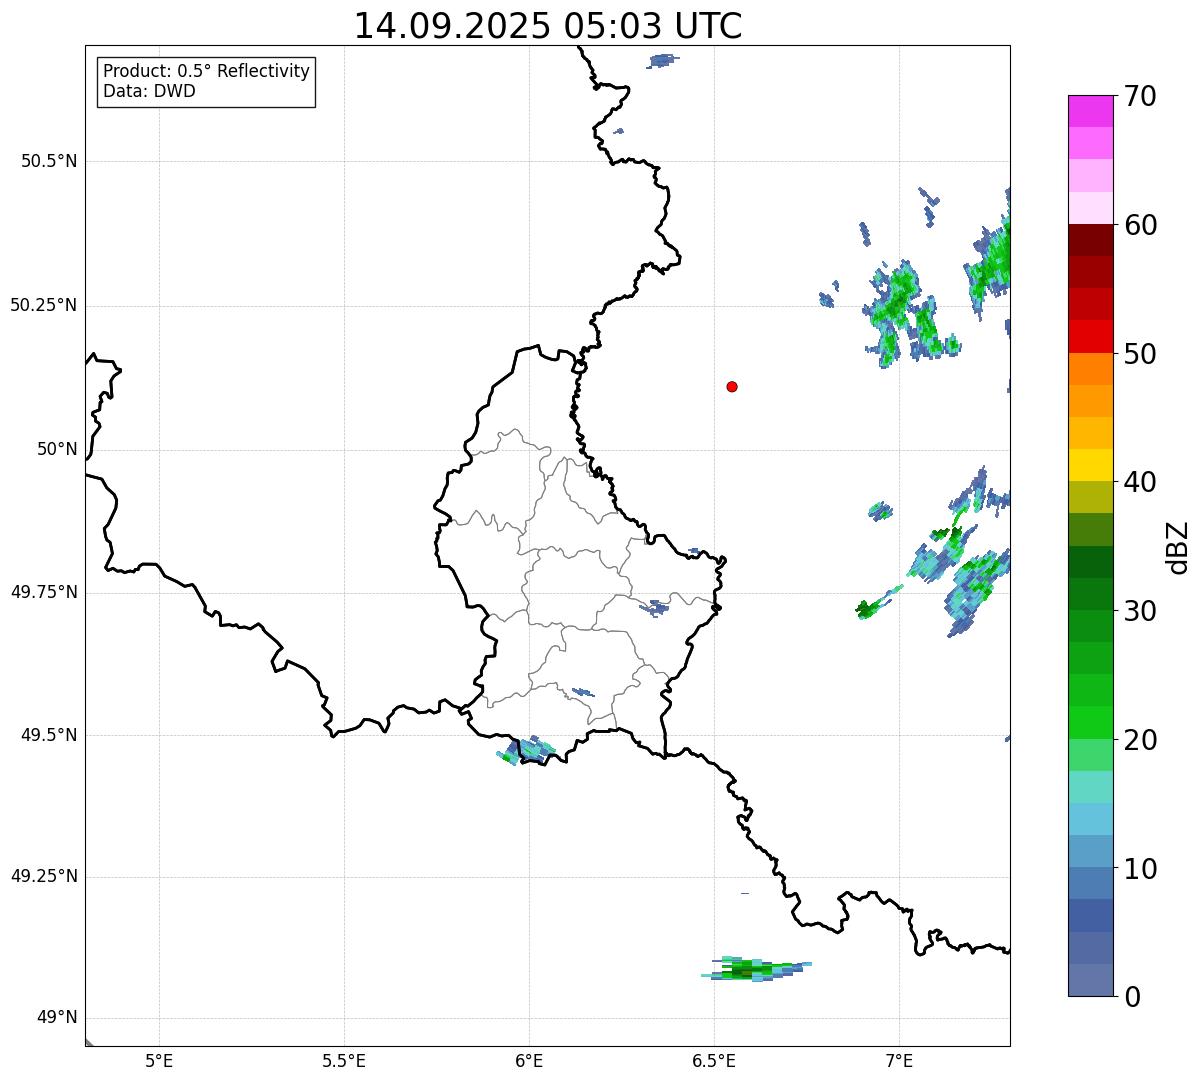This screenshot has height=1081, width=1202.
Task: Click the yellow colorbar segment above 40
Action: [x=1090, y=465]
